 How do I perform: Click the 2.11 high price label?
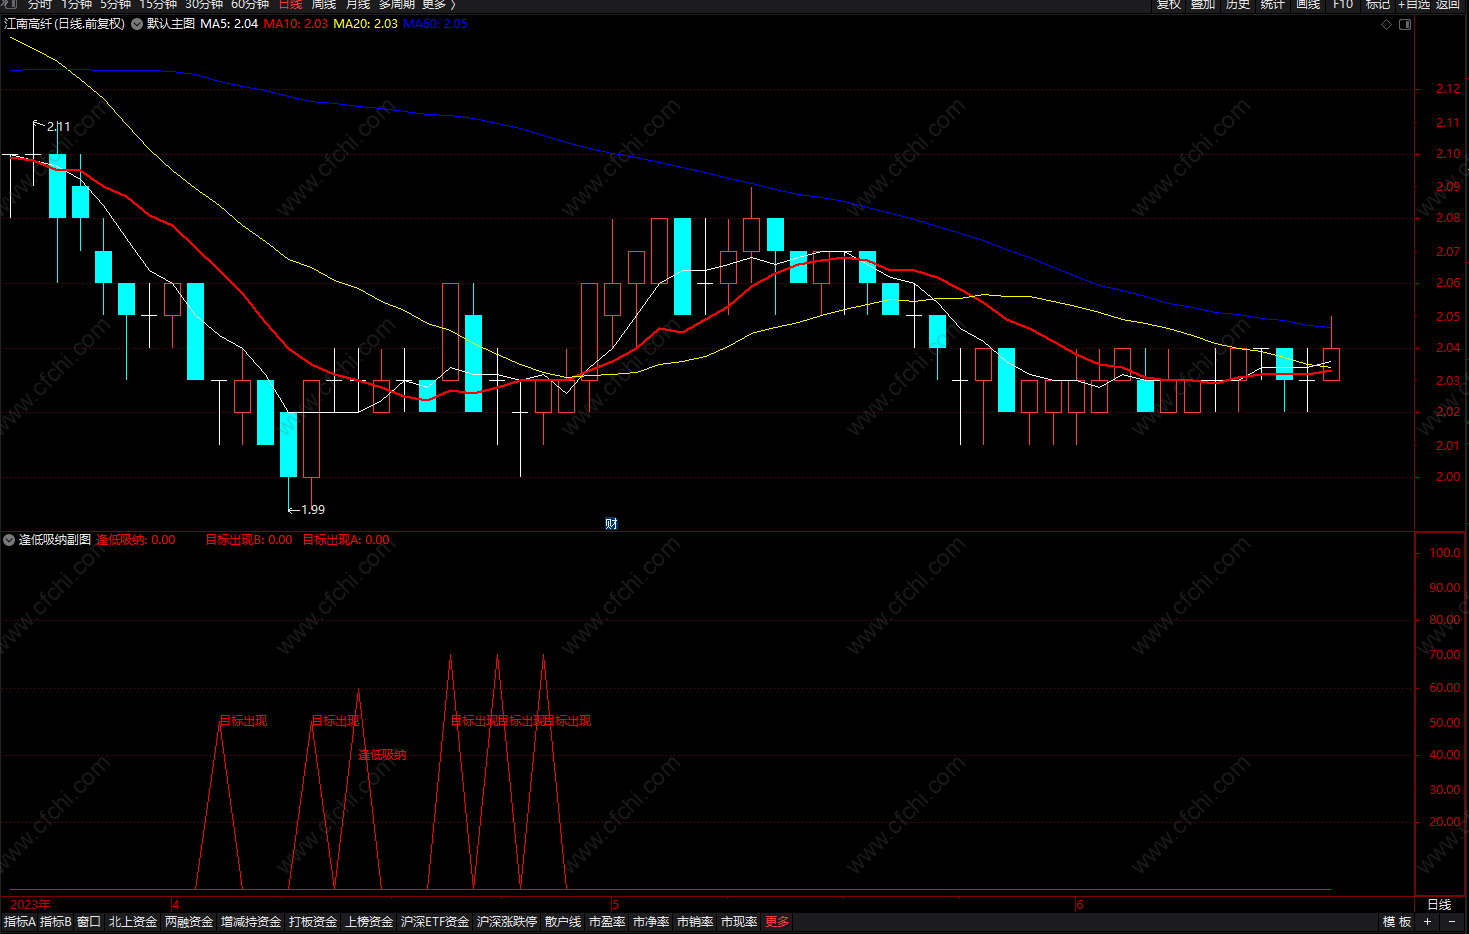point(58,127)
